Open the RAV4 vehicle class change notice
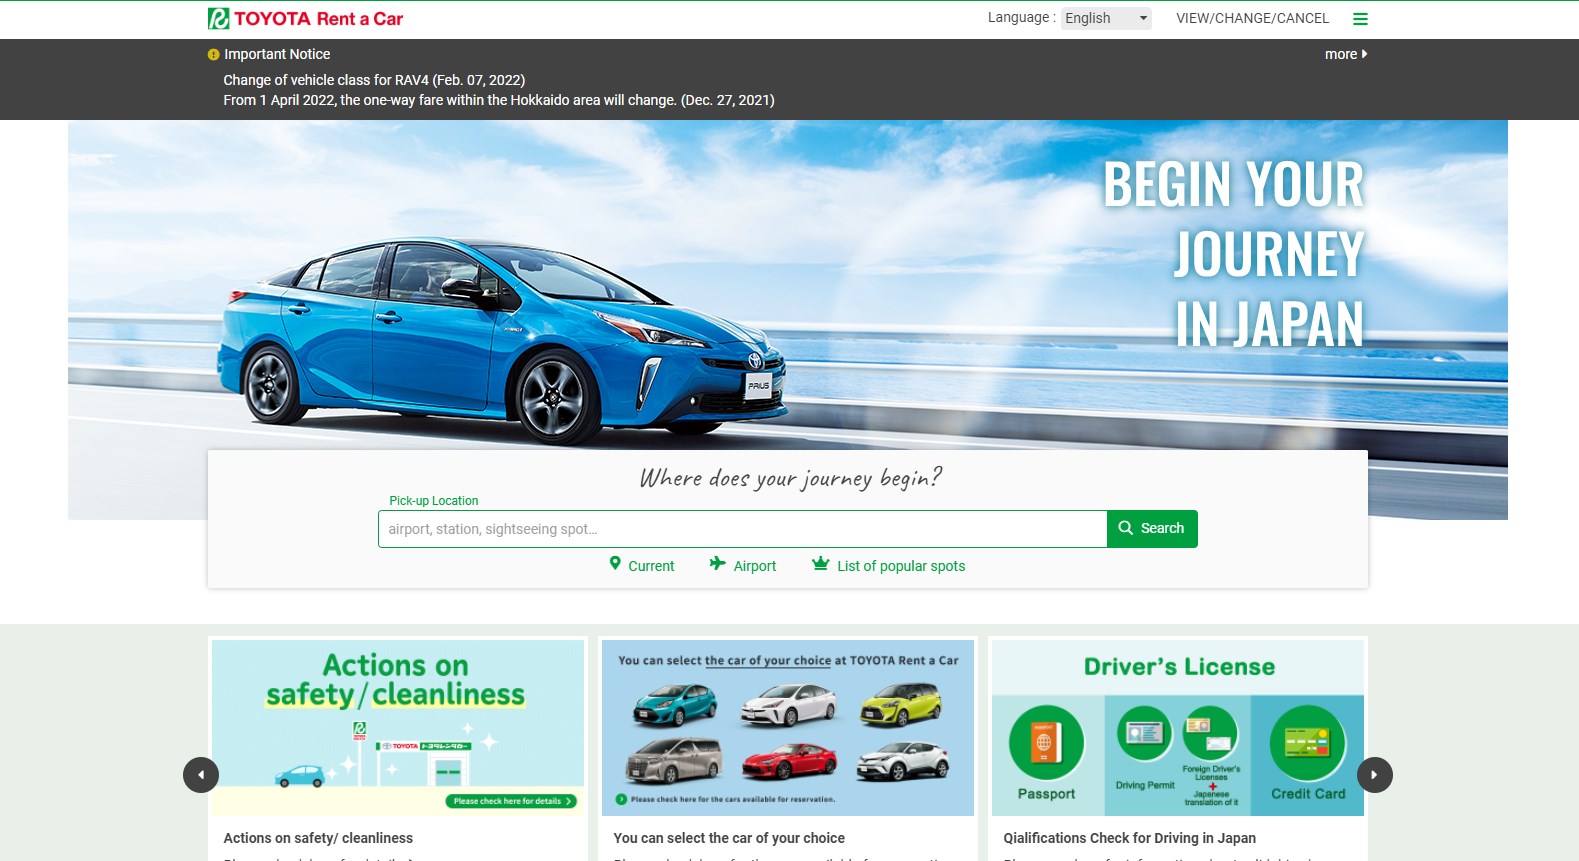 pyautogui.click(x=374, y=80)
